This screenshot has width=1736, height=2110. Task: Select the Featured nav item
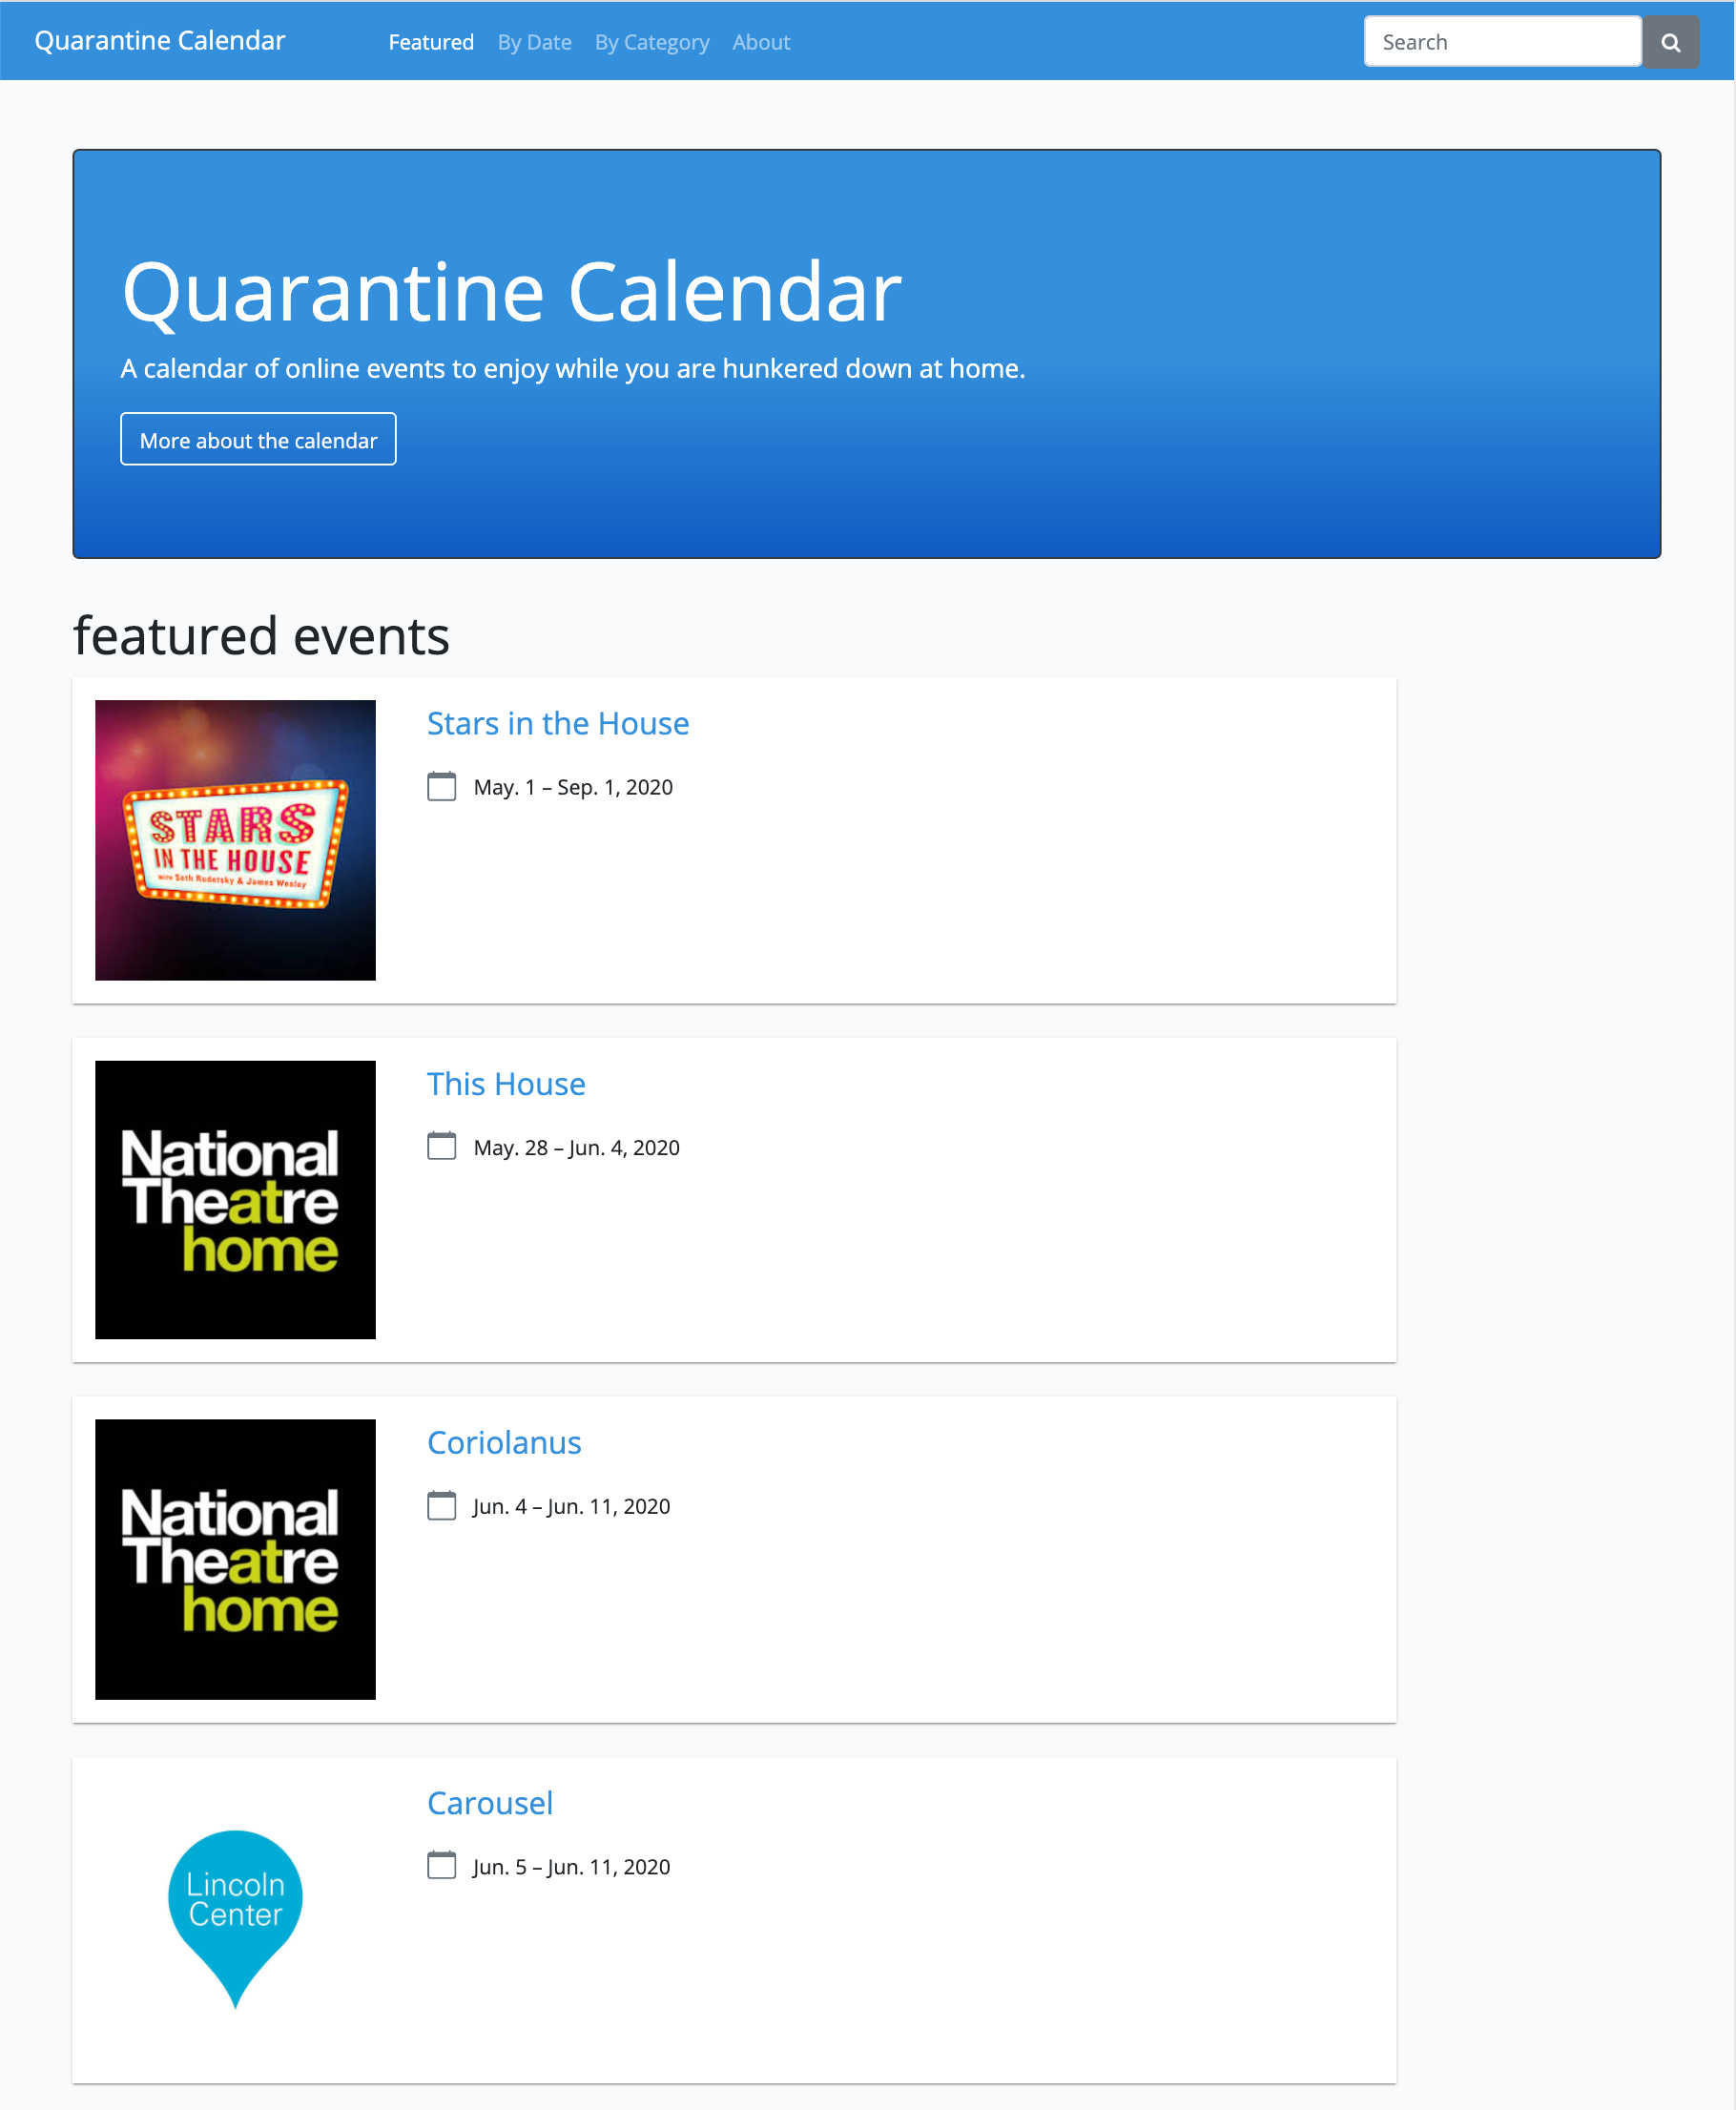click(431, 42)
